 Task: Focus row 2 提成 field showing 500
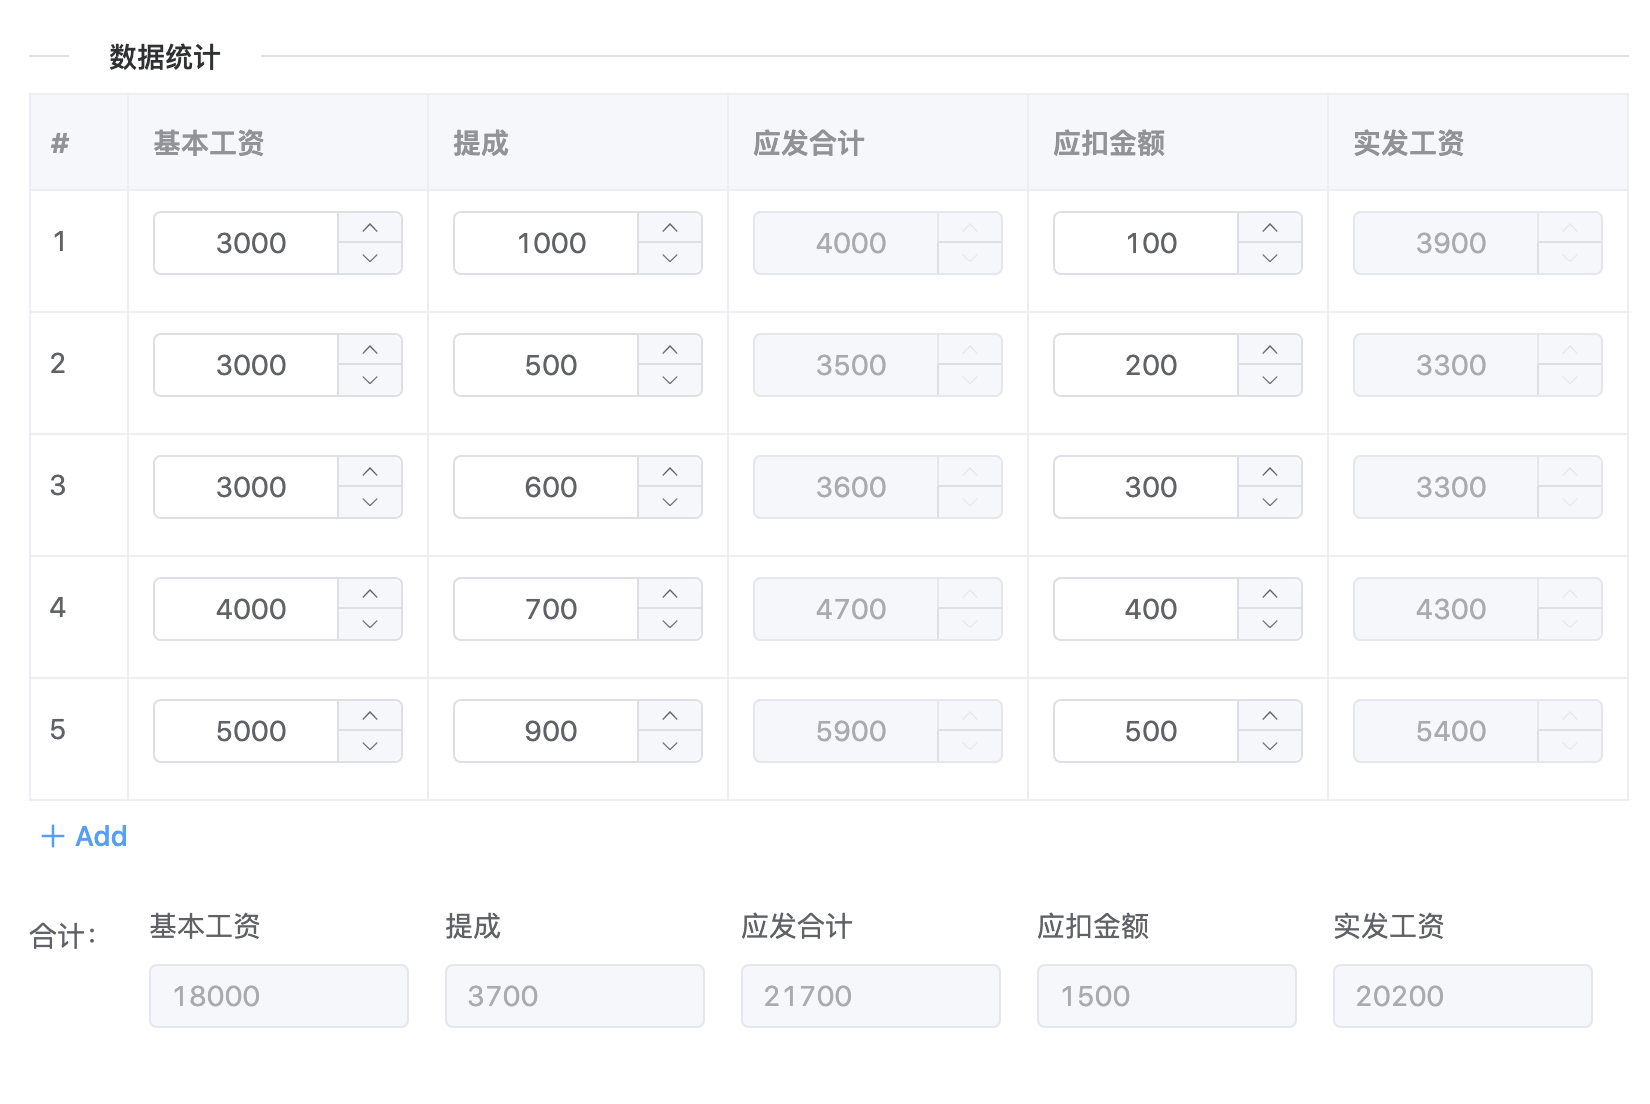(x=546, y=365)
